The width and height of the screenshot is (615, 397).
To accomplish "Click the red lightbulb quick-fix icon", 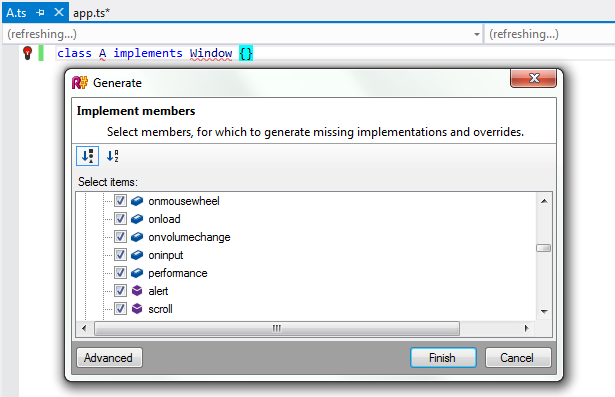I will 27,53.
